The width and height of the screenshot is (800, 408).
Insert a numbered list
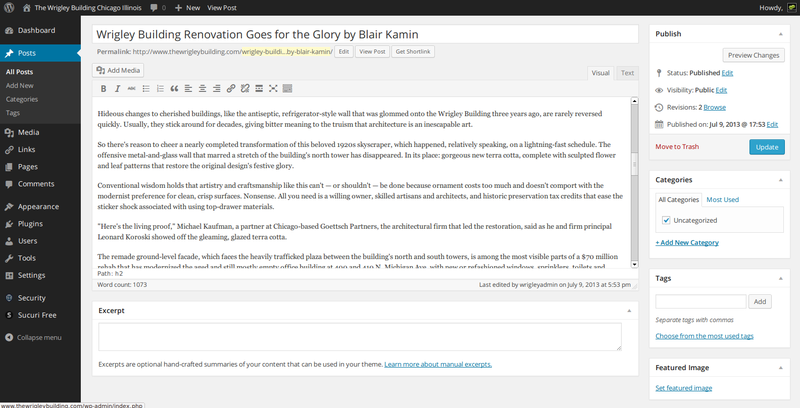coord(160,88)
